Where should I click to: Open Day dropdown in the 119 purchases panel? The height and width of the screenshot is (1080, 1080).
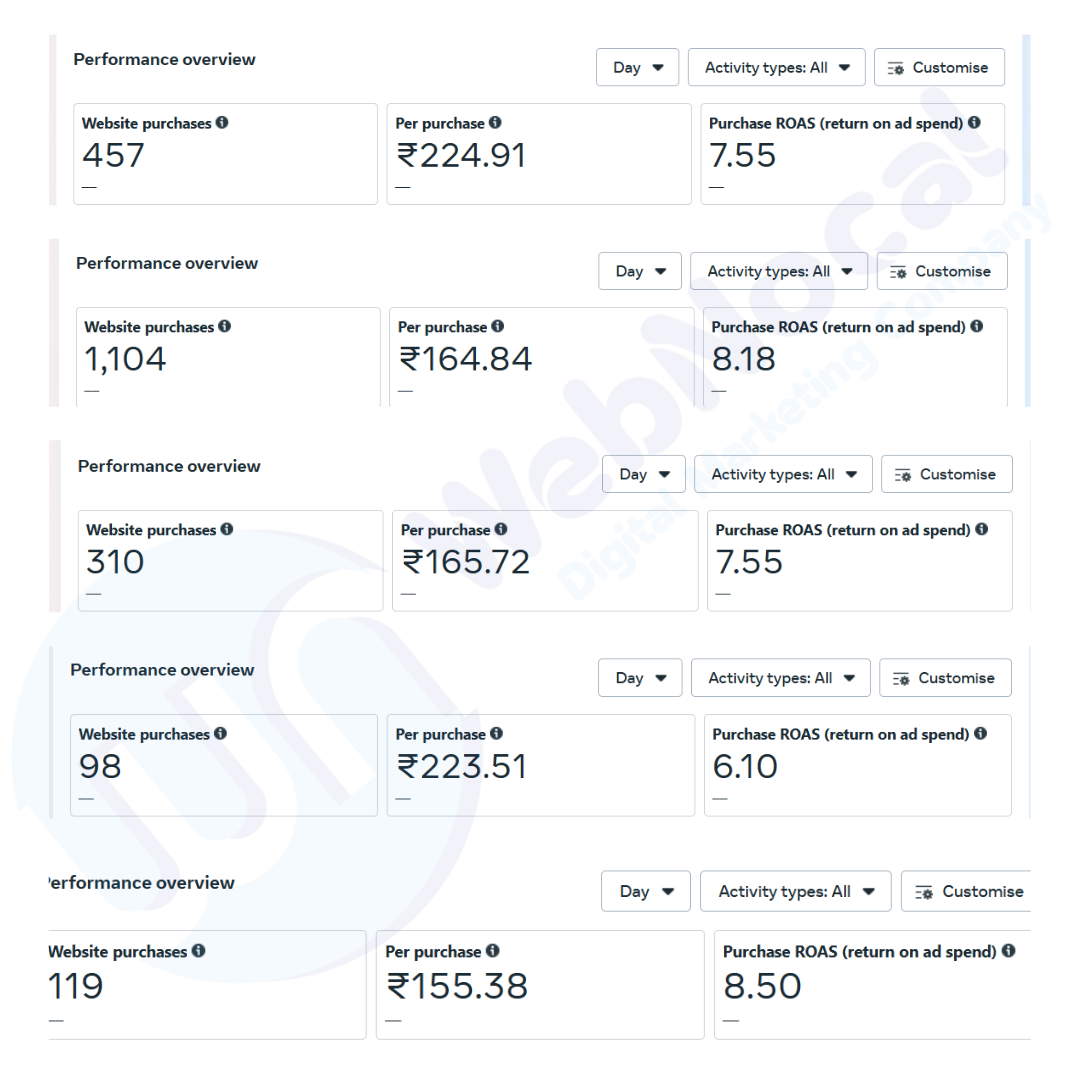pyautogui.click(x=645, y=891)
